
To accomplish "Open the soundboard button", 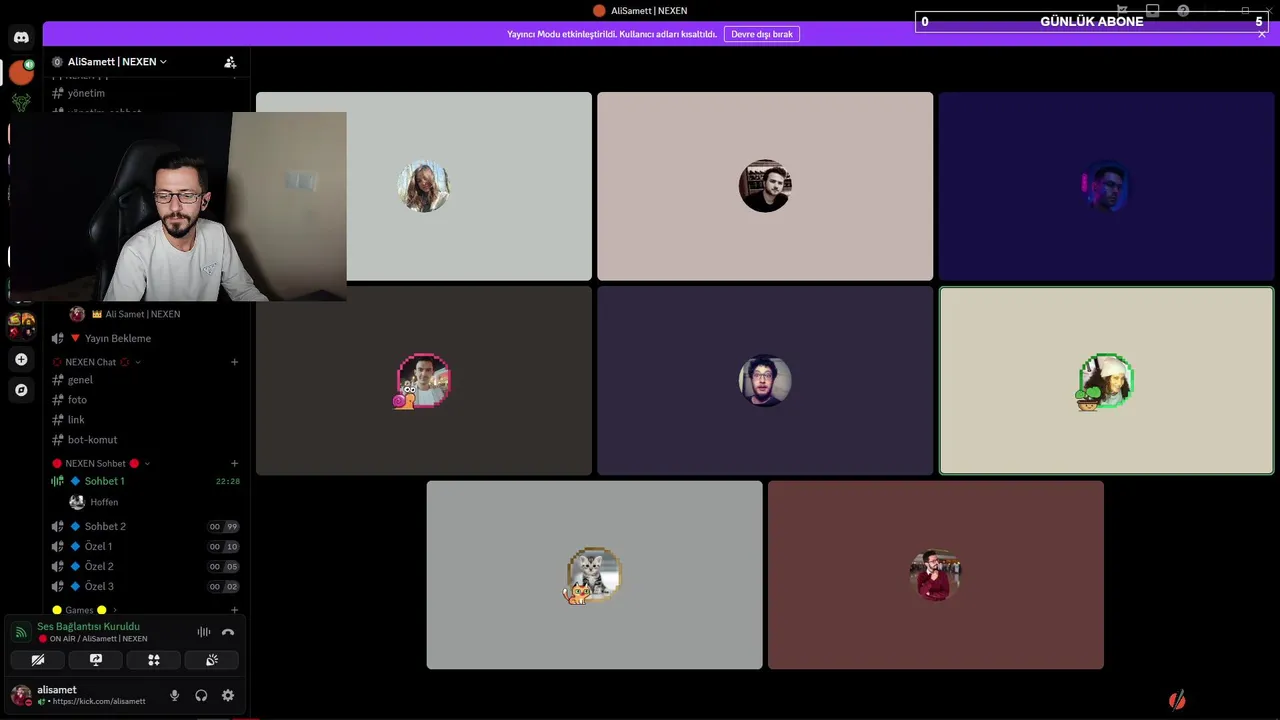I will pos(212,660).
